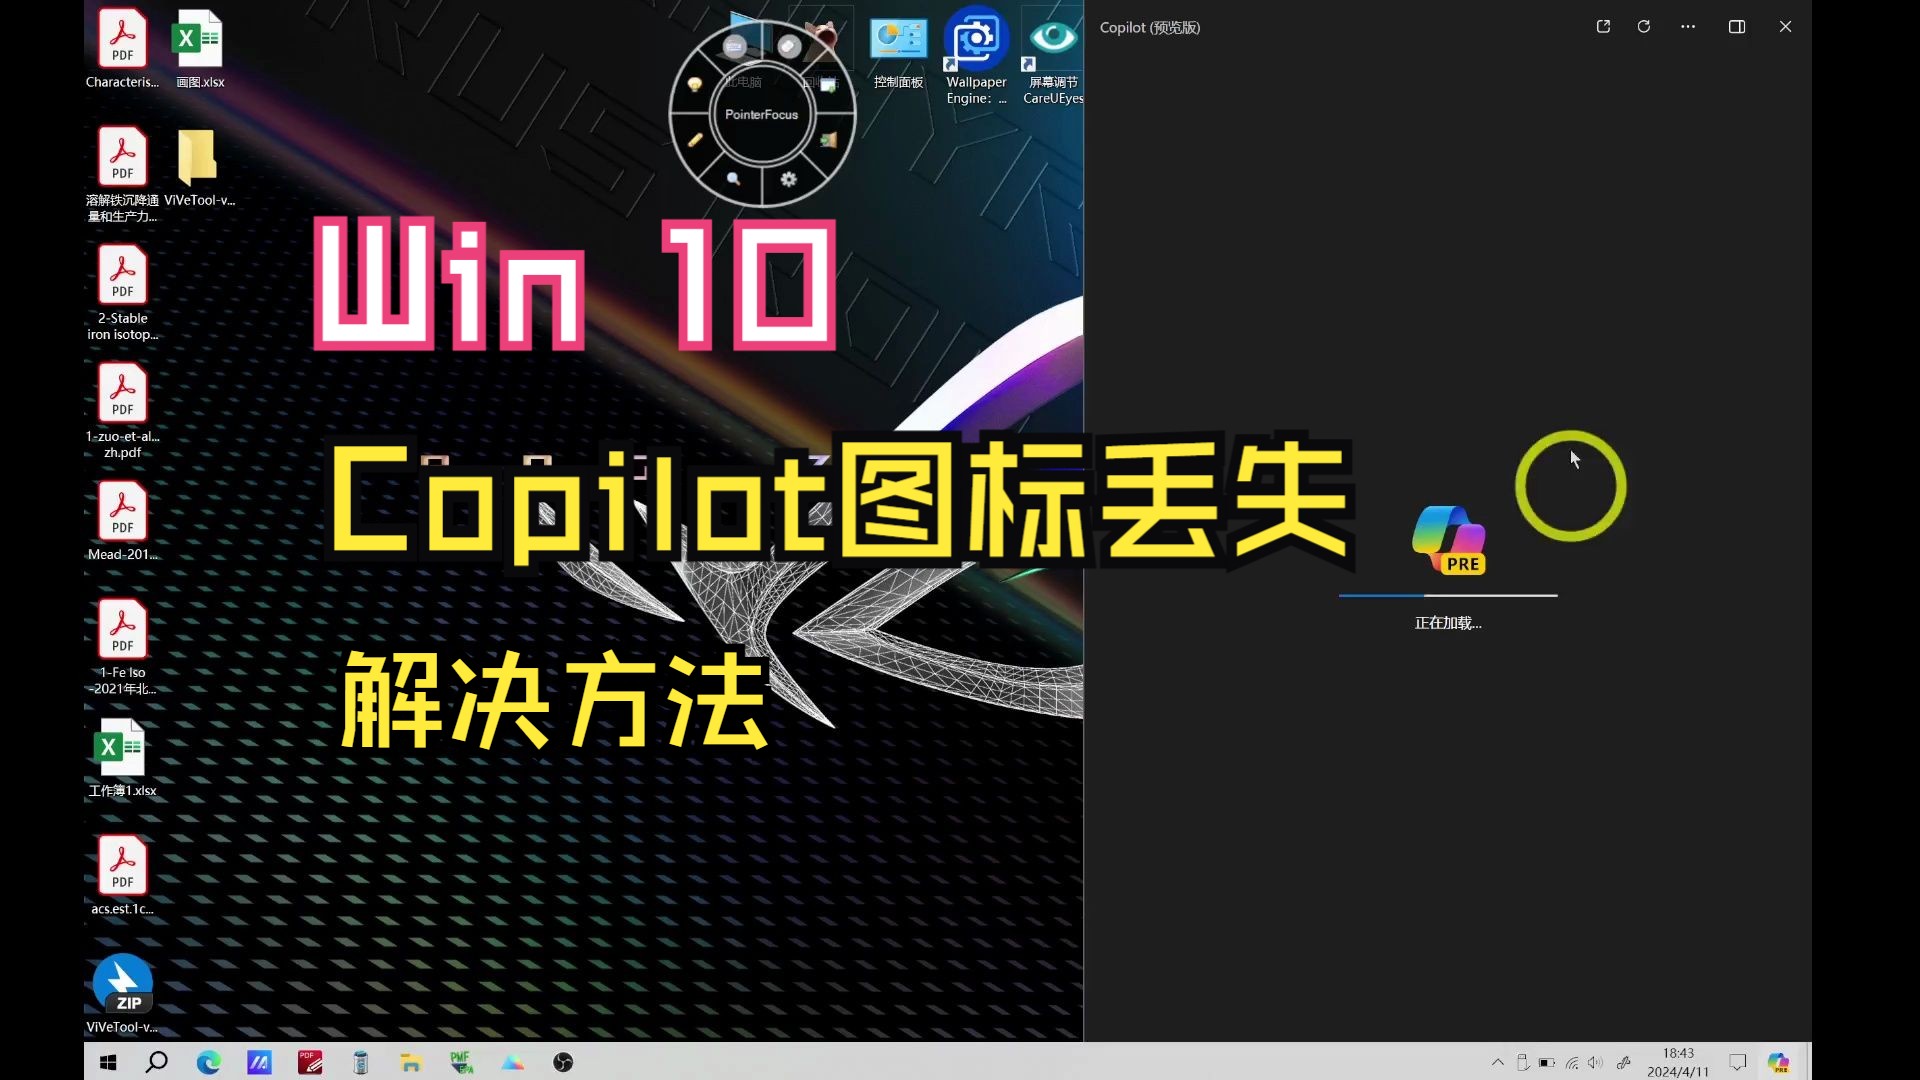The height and width of the screenshot is (1080, 1920).
Task: Expand hidden system tray icons chevron
Action: (x=1497, y=1062)
